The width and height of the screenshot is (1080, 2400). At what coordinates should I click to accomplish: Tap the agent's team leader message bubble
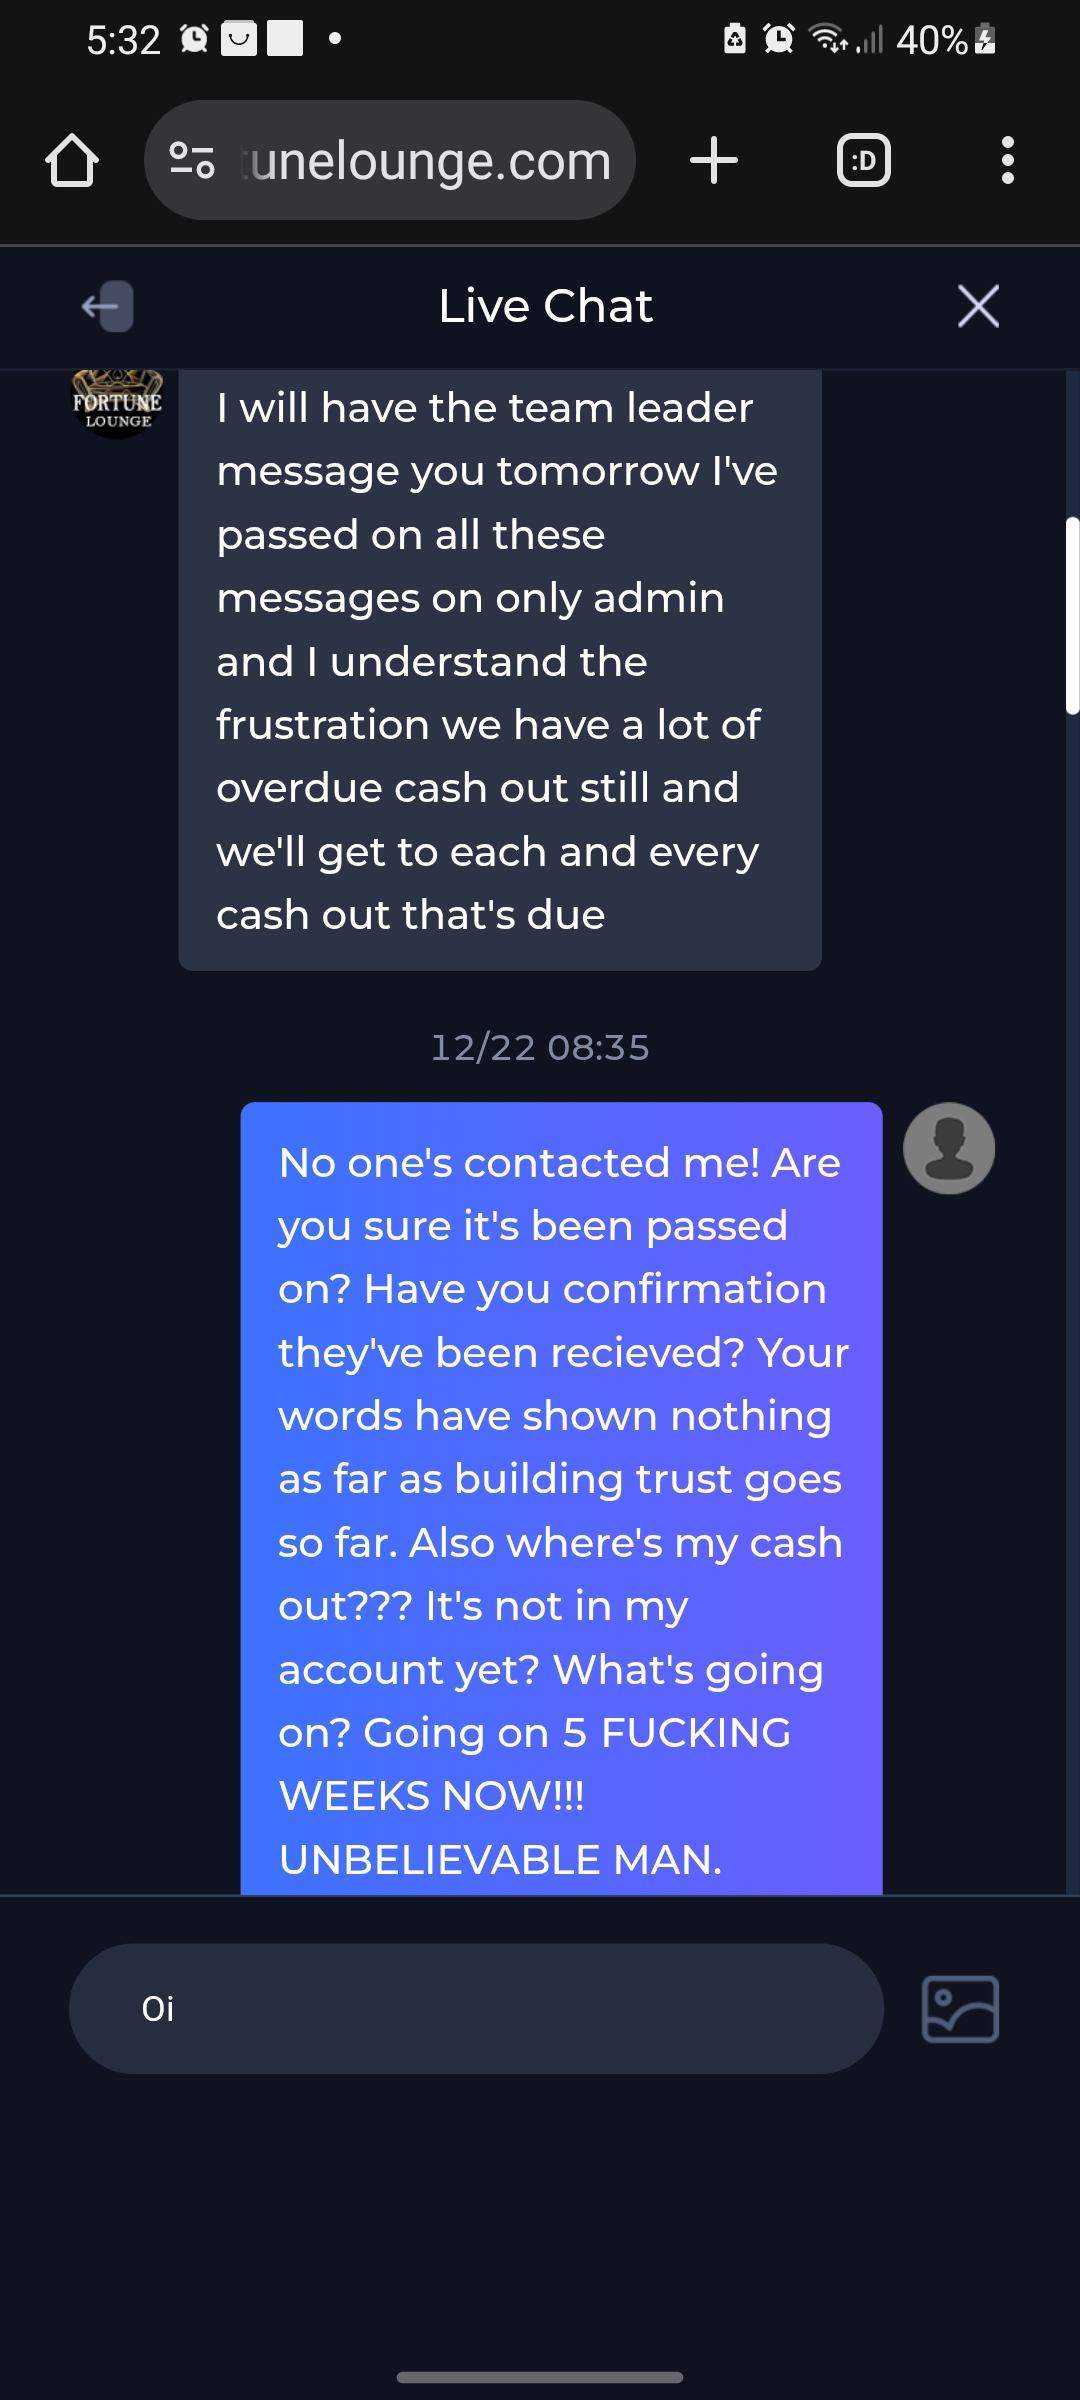click(x=500, y=661)
